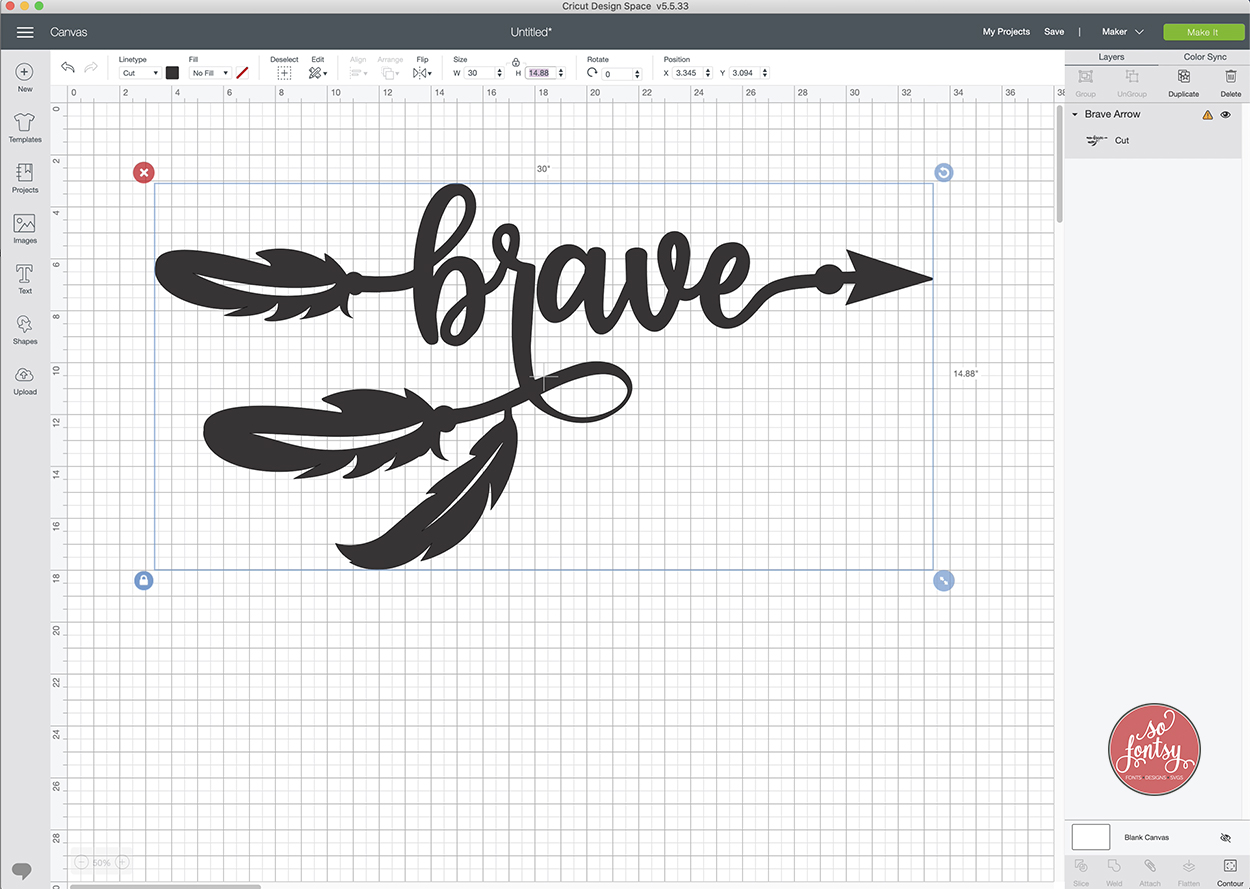Open the Arrange dropdown
Viewport: 1250px width, 889px height.
tap(390, 73)
